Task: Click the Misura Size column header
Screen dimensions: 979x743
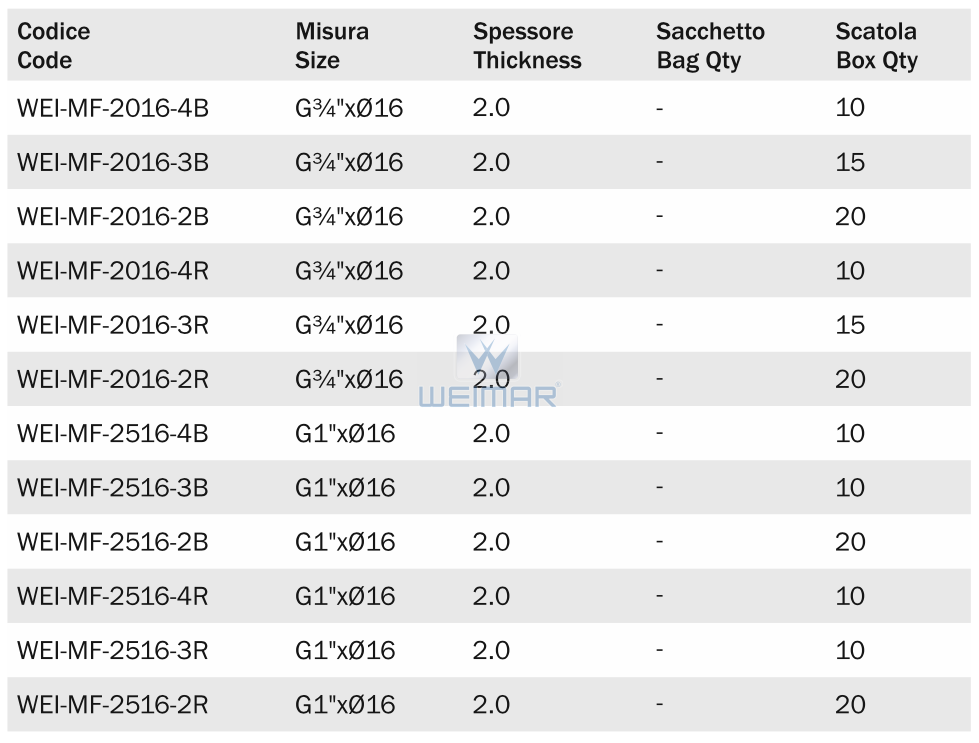Action: click(x=332, y=46)
